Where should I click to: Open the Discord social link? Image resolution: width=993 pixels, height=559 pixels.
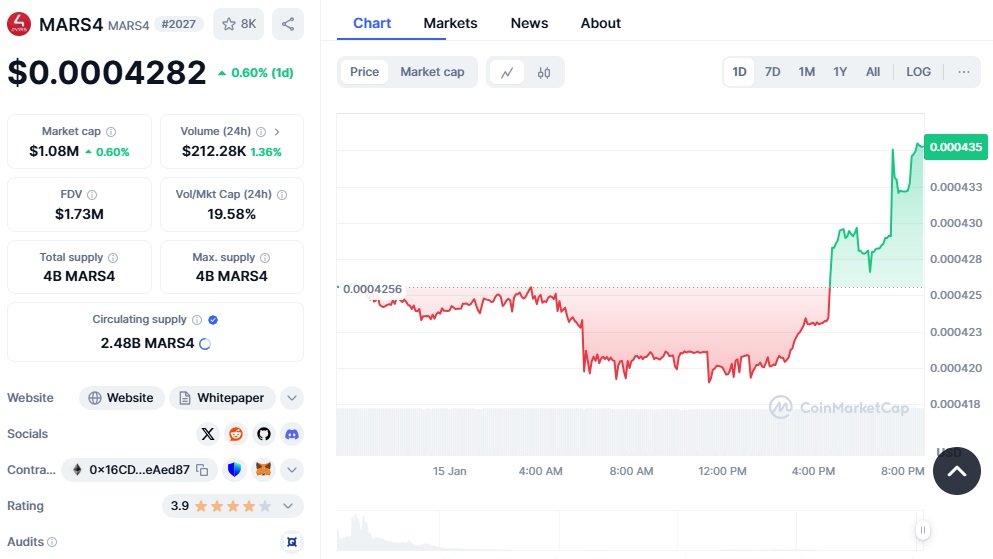pos(292,434)
